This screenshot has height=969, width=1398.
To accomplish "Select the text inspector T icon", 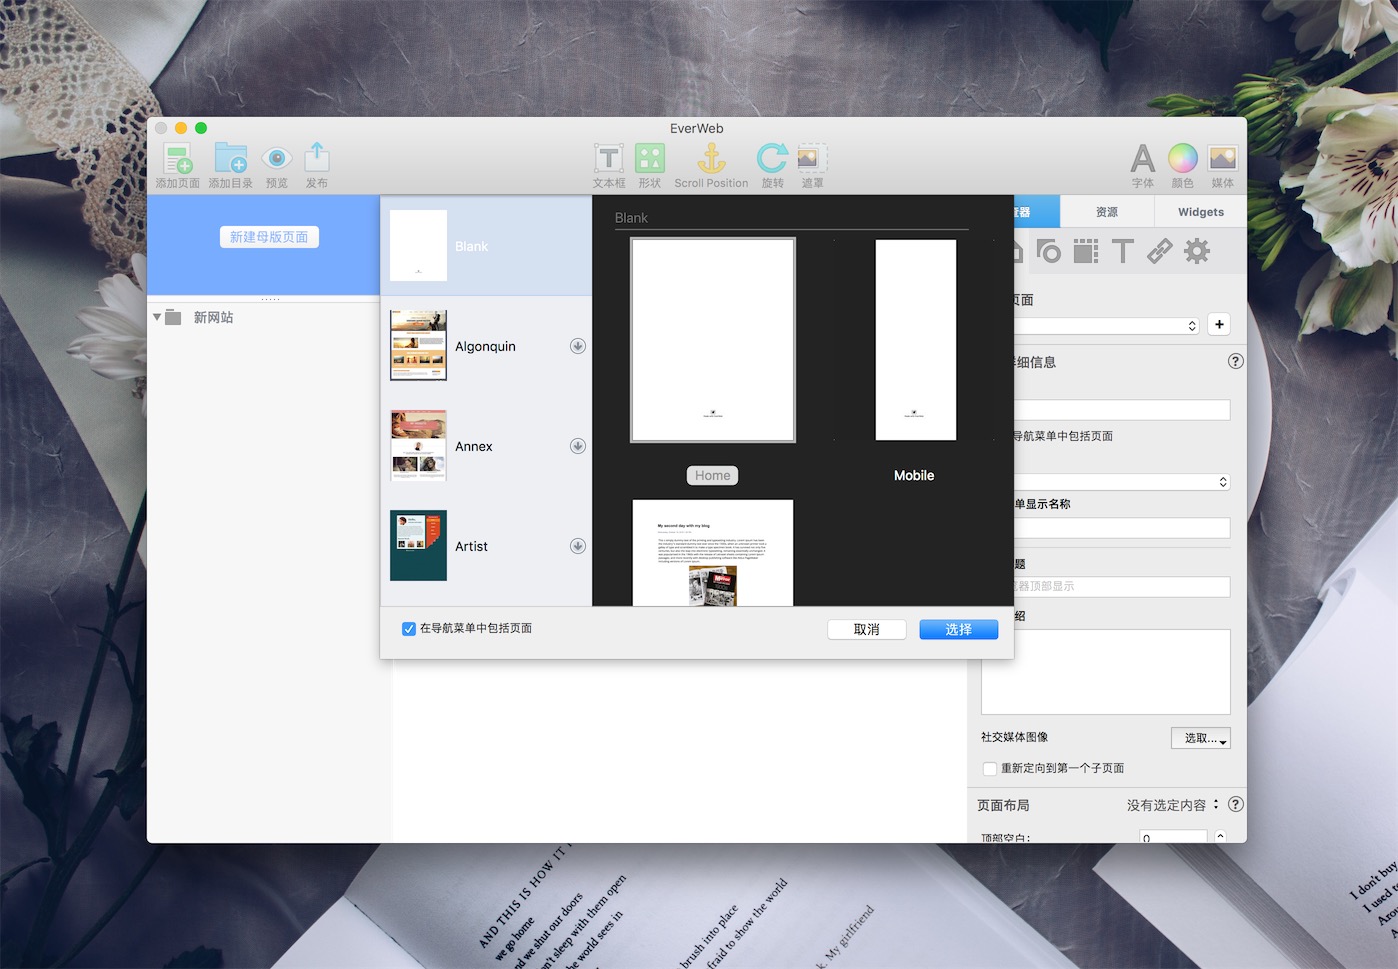I will pos(1123,251).
